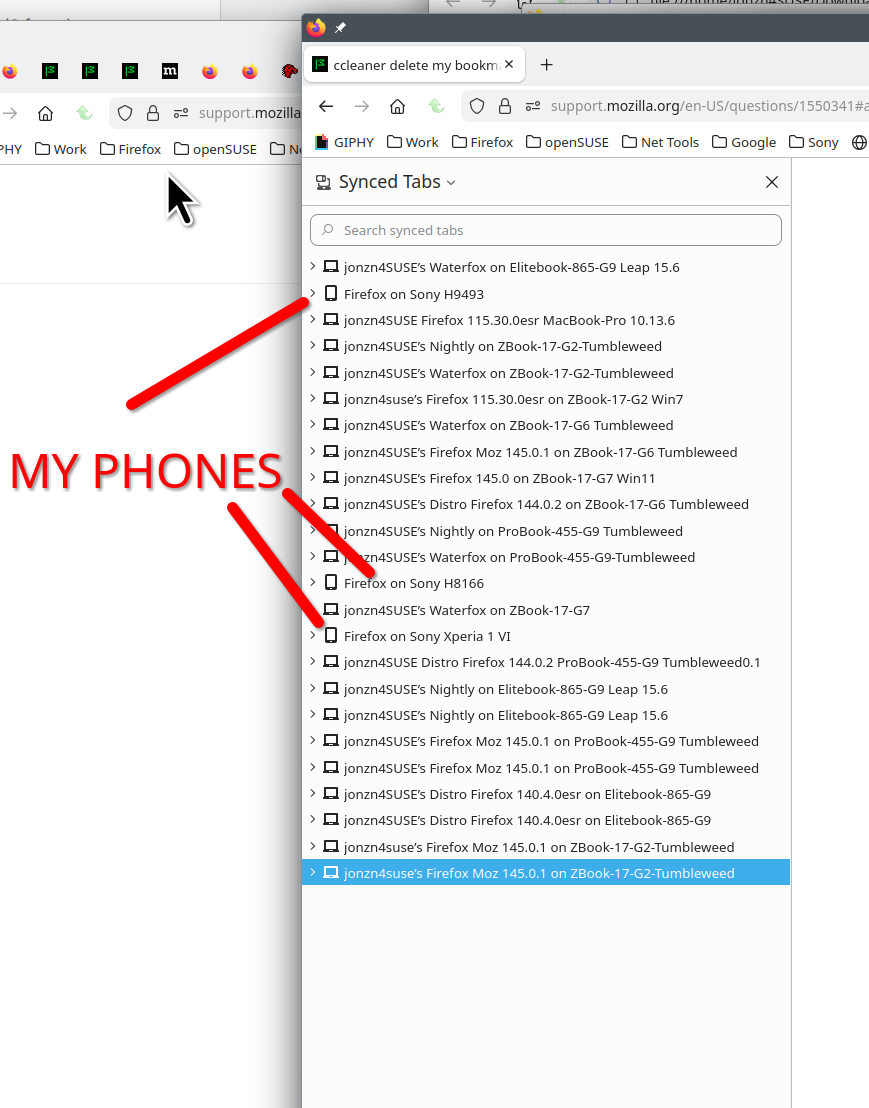
Task: Select the ccleaner delete my bookmarks tab
Action: click(414, 65)
